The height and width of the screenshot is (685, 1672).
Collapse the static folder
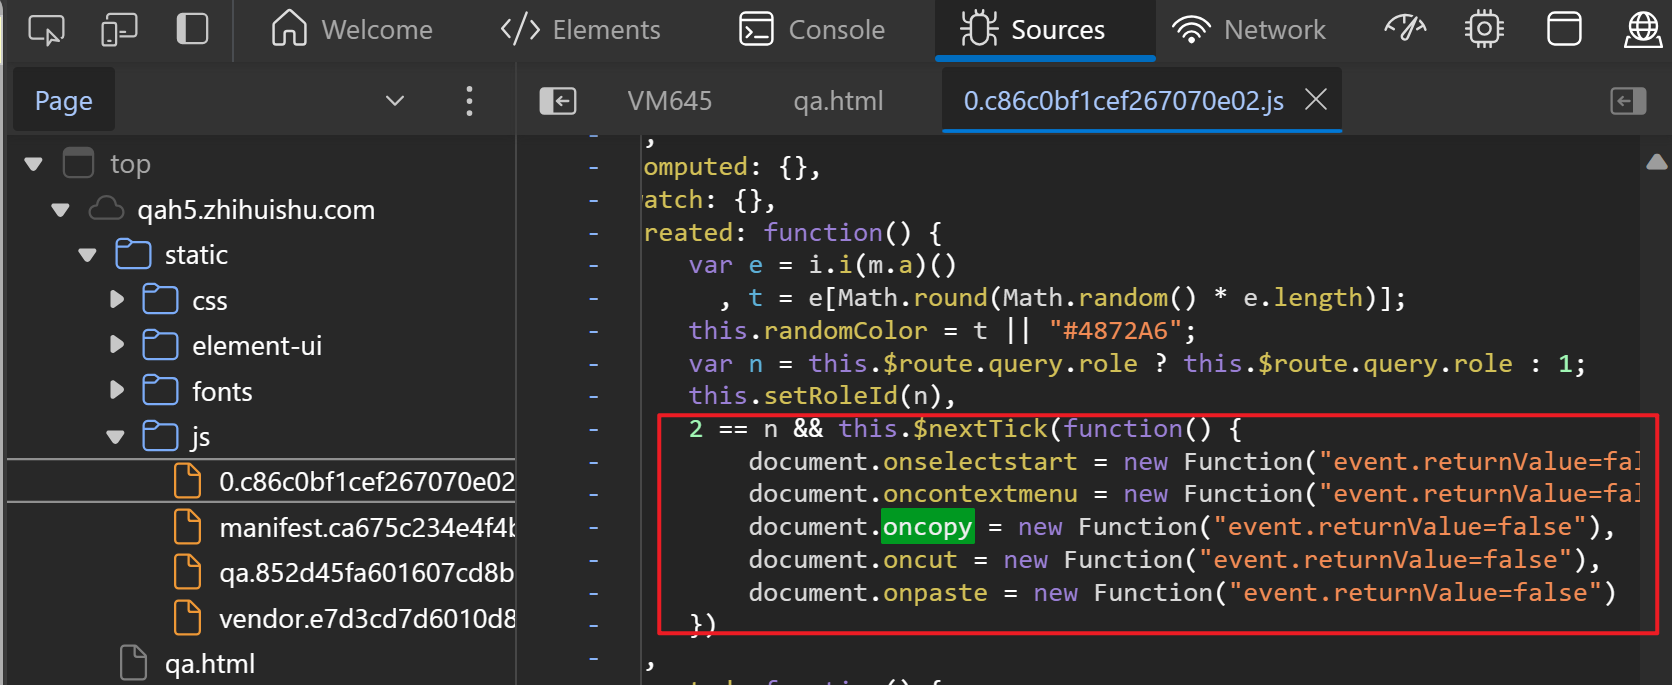(x=87, y=255)
